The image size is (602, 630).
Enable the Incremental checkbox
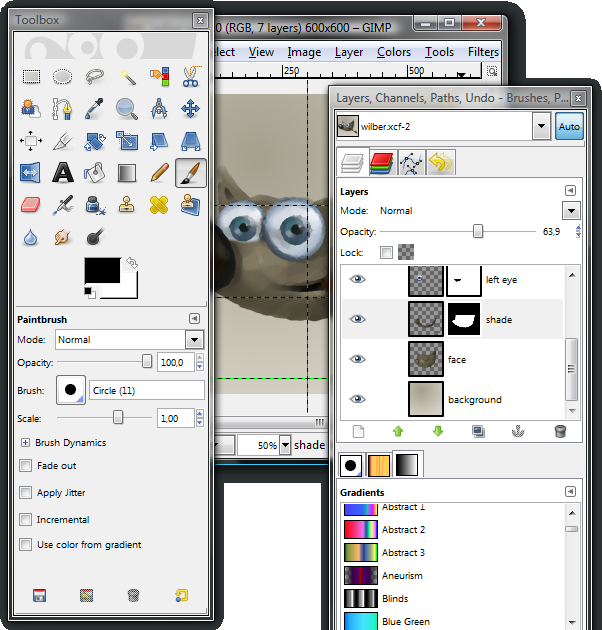point(26,520)
